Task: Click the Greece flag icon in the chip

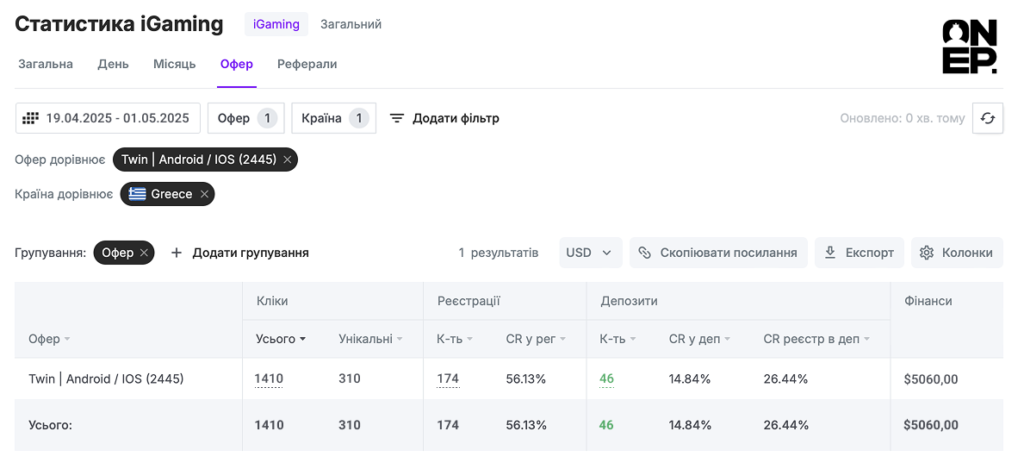Action: pos(137,194)
